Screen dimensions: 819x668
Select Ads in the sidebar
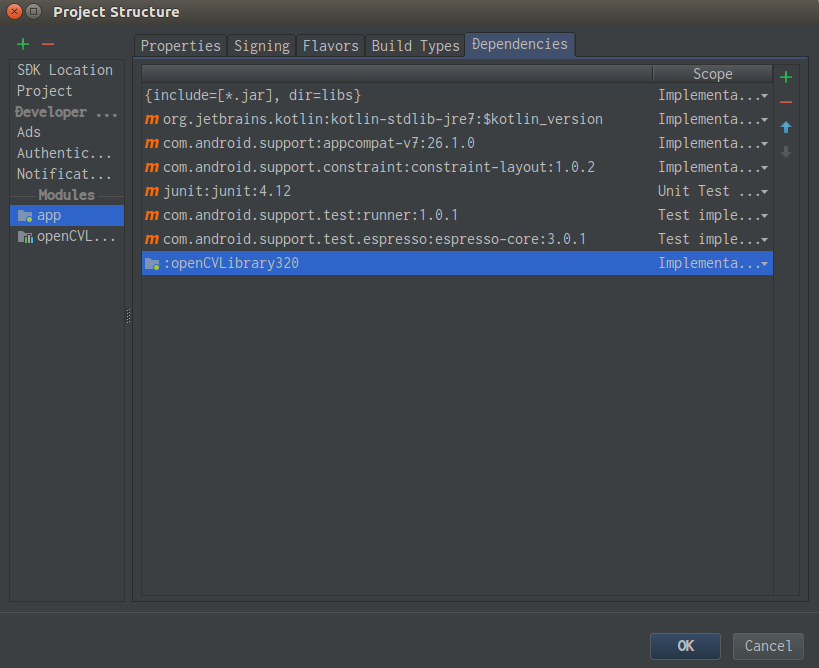pyautogui.click(x=29, y=132)
